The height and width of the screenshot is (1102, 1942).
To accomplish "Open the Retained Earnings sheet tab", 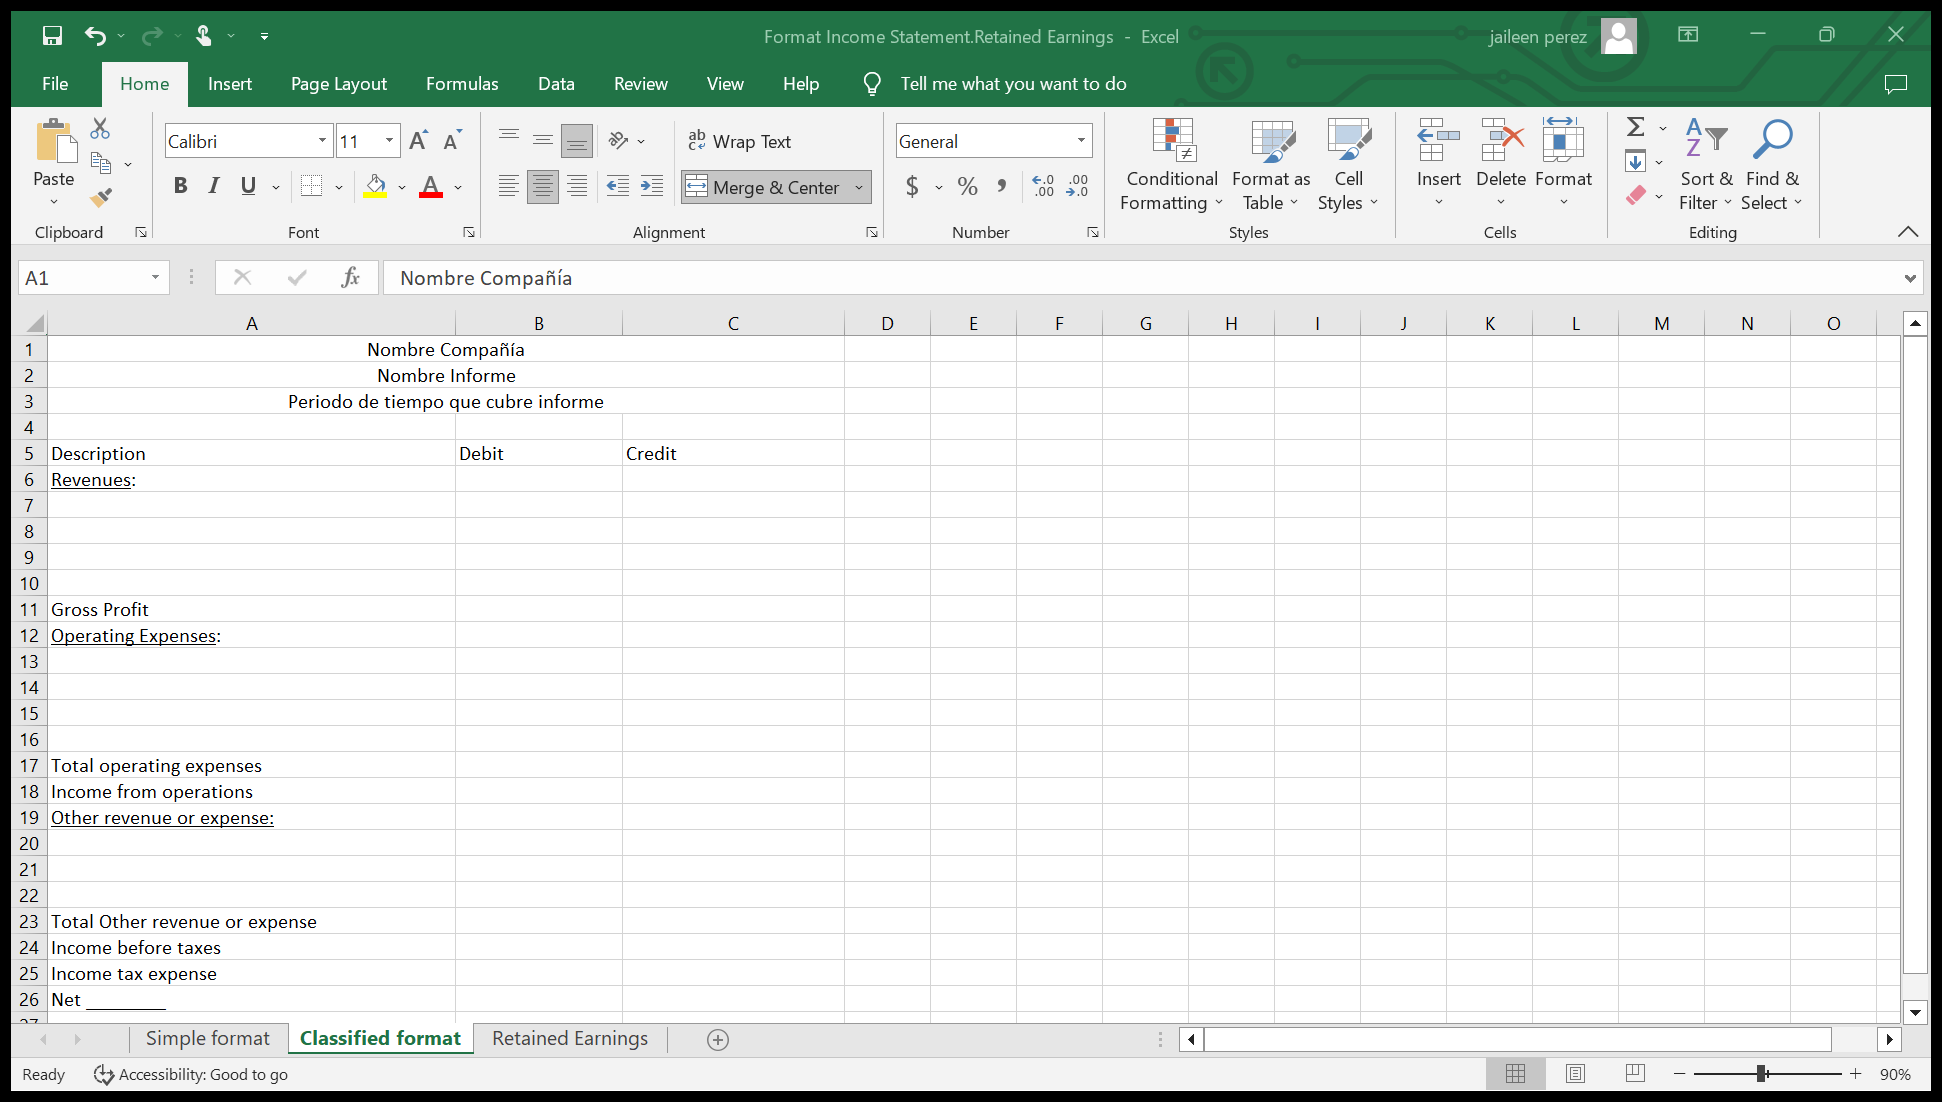I will [568, 1038].
